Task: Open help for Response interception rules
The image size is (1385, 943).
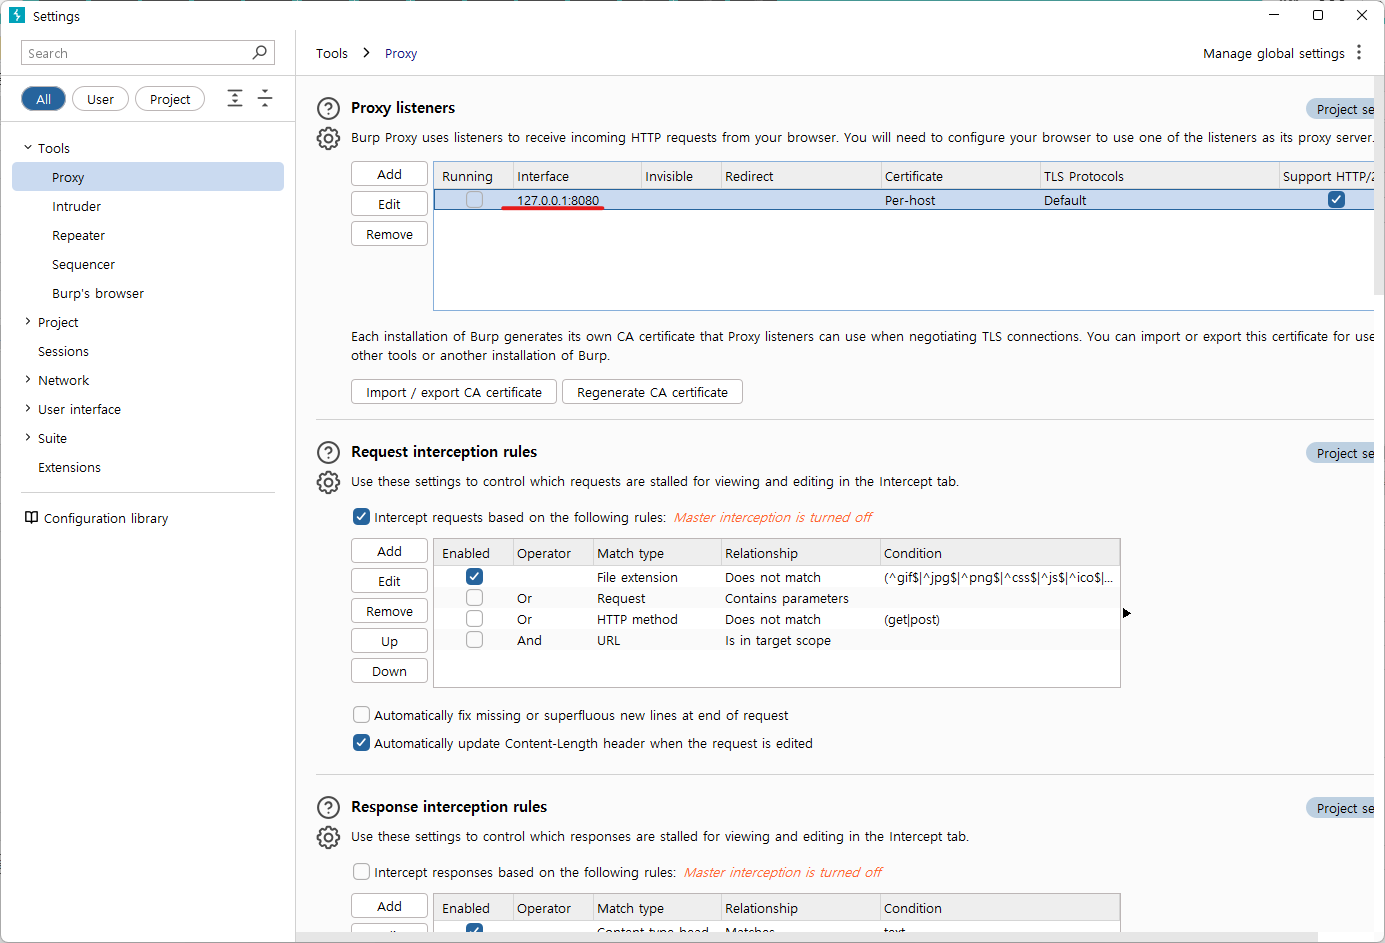Action: 328,807
